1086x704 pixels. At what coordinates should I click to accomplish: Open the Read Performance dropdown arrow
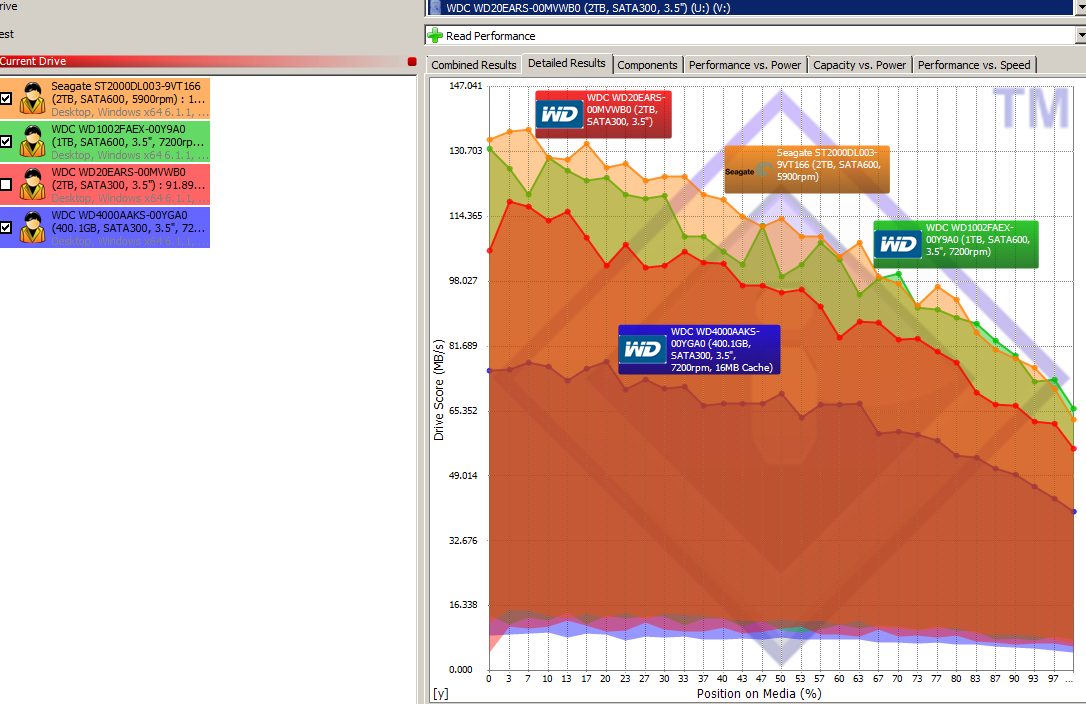pos(1080,35)
